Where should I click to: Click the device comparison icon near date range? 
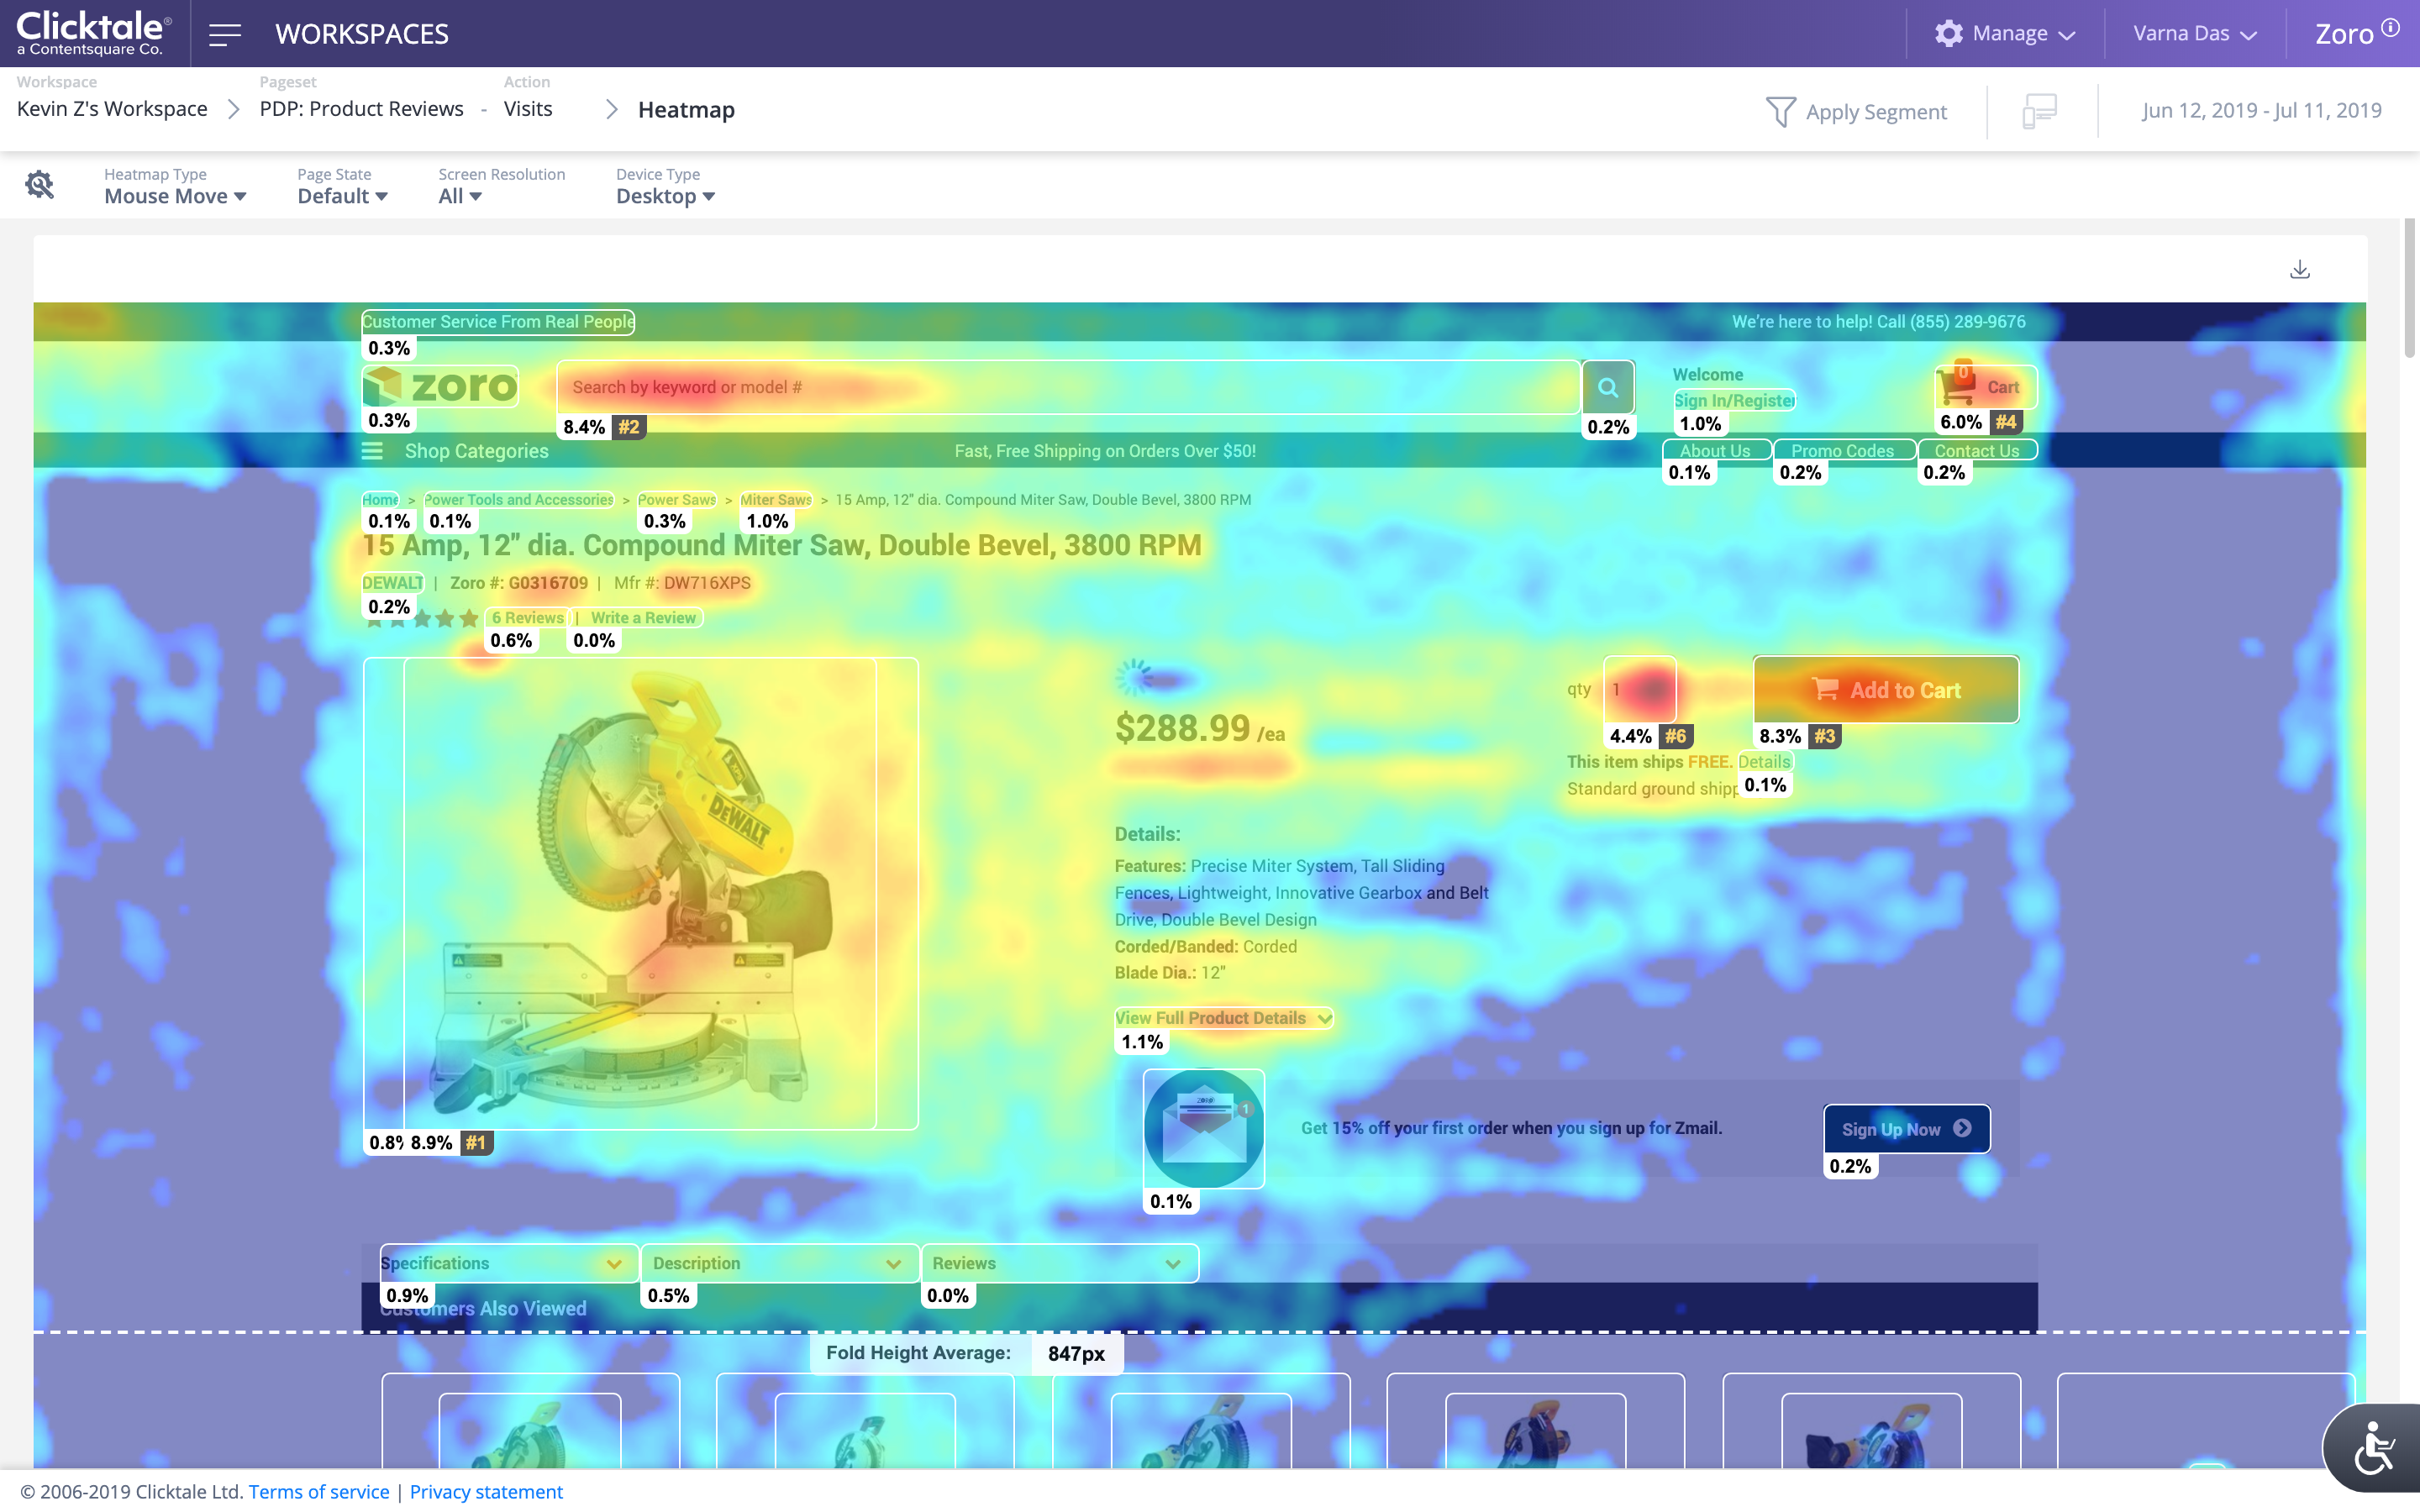(x=2039, y=111)
